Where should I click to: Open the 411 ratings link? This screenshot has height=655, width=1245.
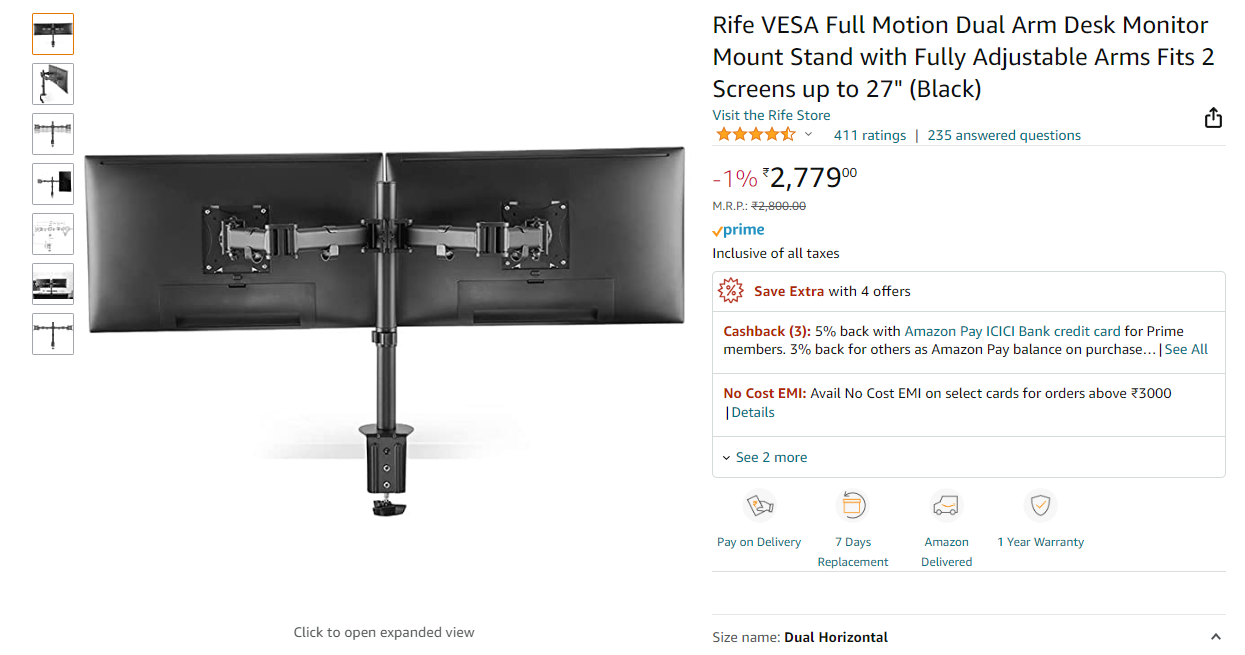(870, 135)
